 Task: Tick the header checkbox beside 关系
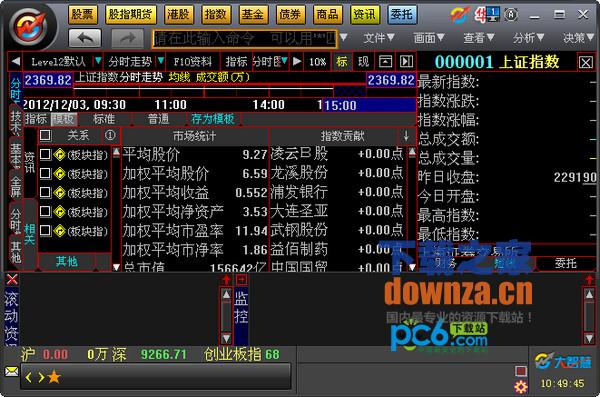45,135
